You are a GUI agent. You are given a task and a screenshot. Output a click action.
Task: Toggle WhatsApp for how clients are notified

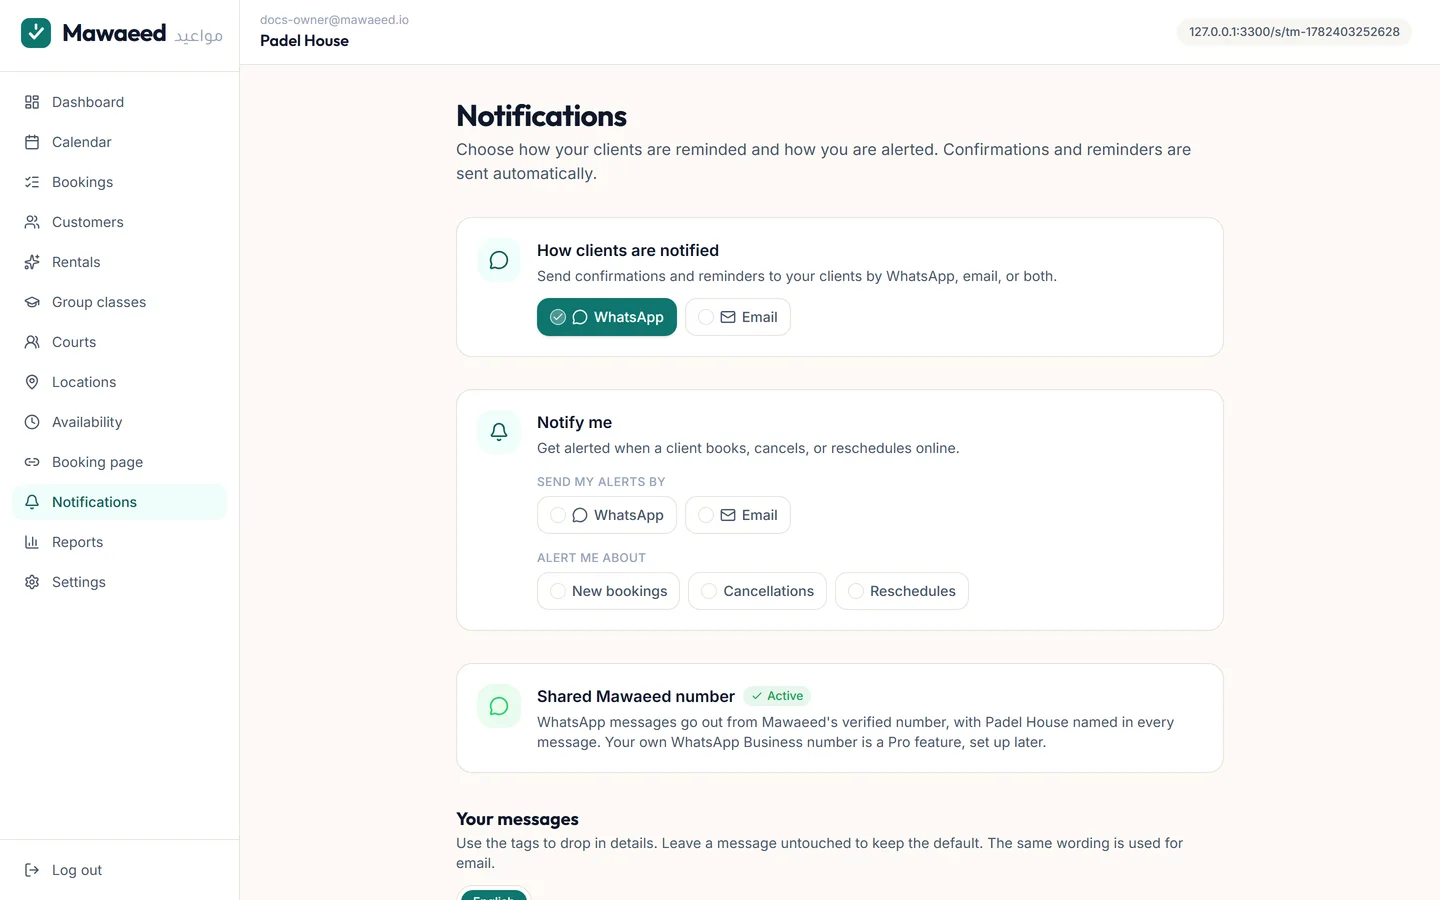click(607, 317)
